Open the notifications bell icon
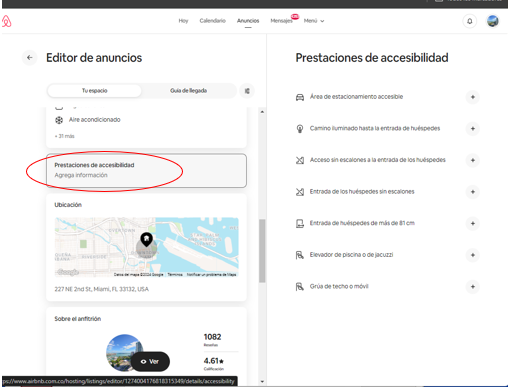The image size is (508, 387). click(469, 21)
